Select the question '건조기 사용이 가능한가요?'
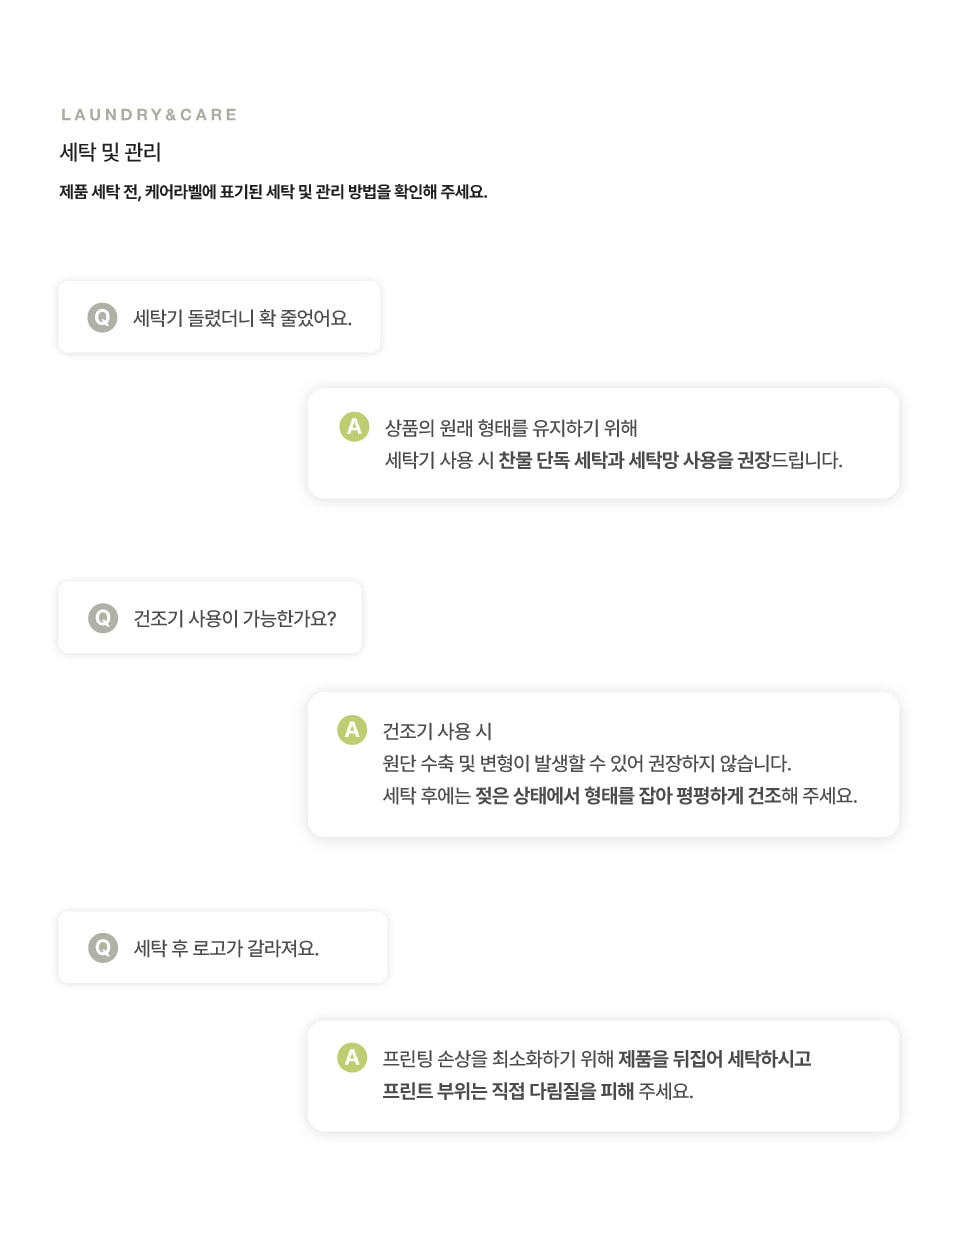Image resolution: width=960 pixels, height=1241 pixels. 235,619
